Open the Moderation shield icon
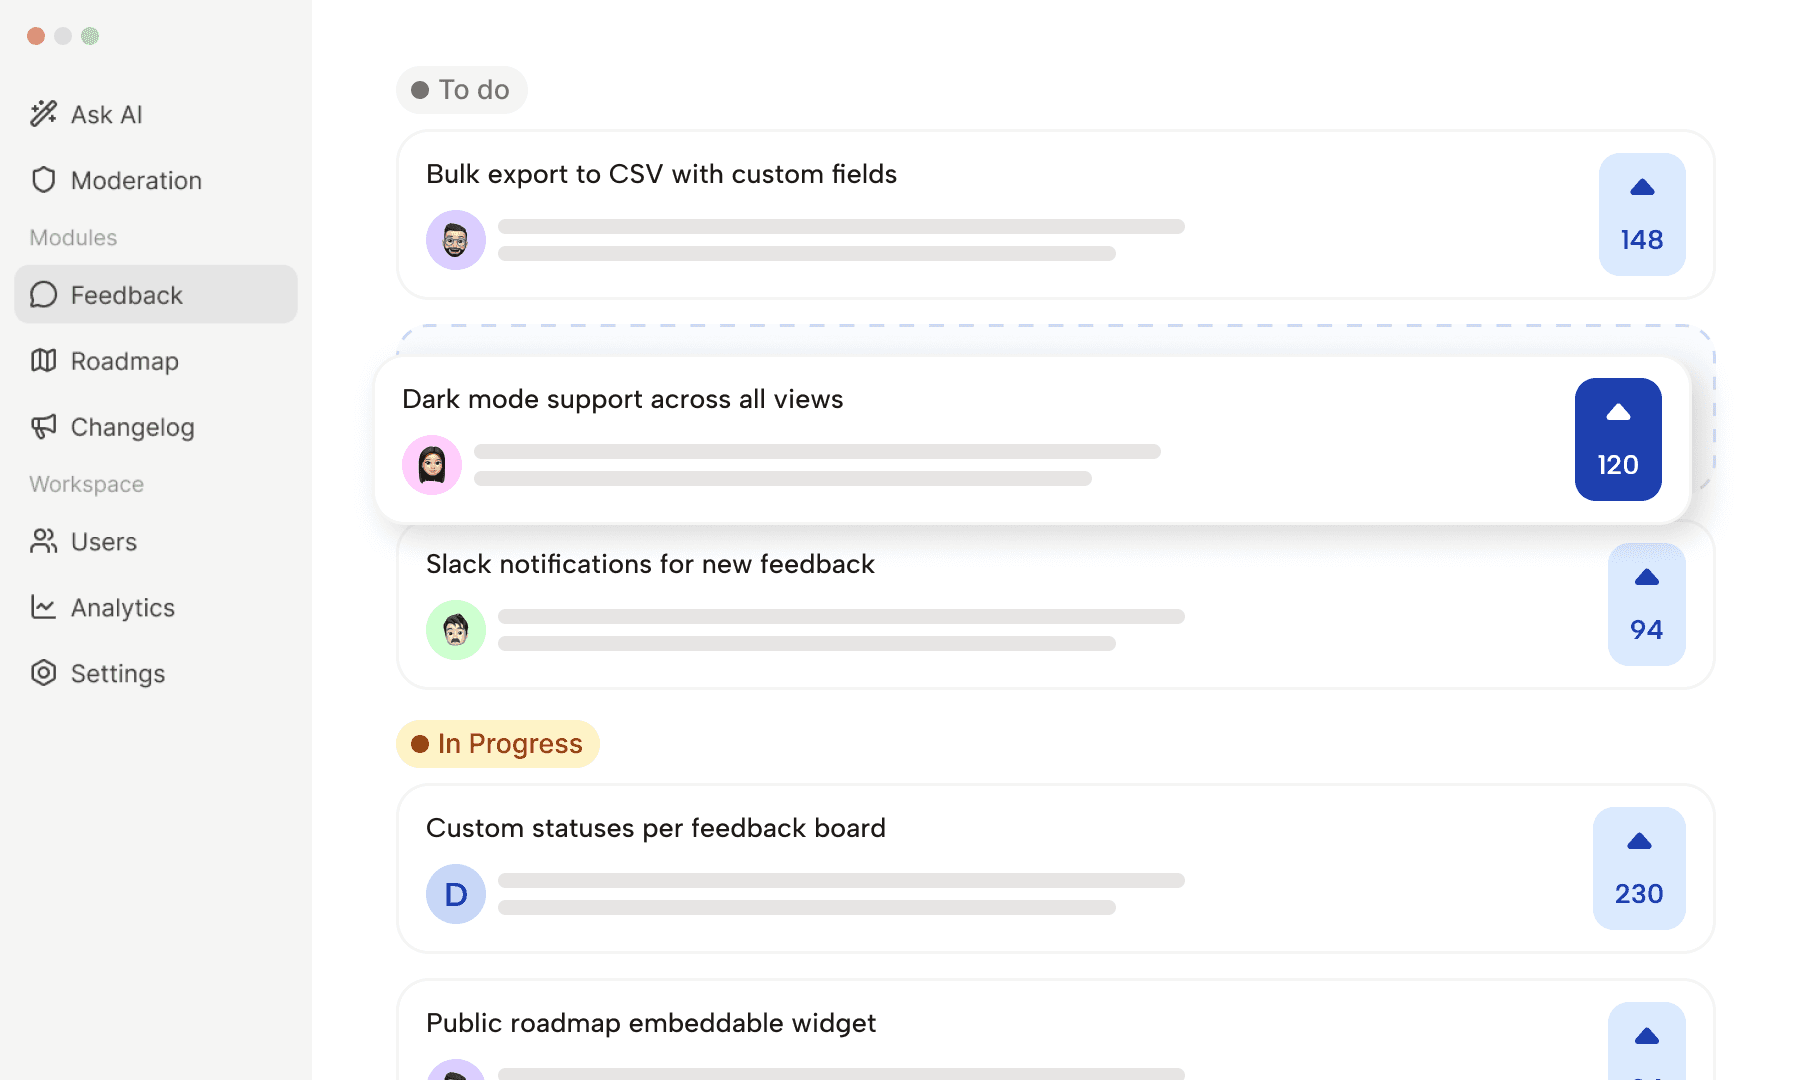1800x1080 pixels. pos(42,180)
